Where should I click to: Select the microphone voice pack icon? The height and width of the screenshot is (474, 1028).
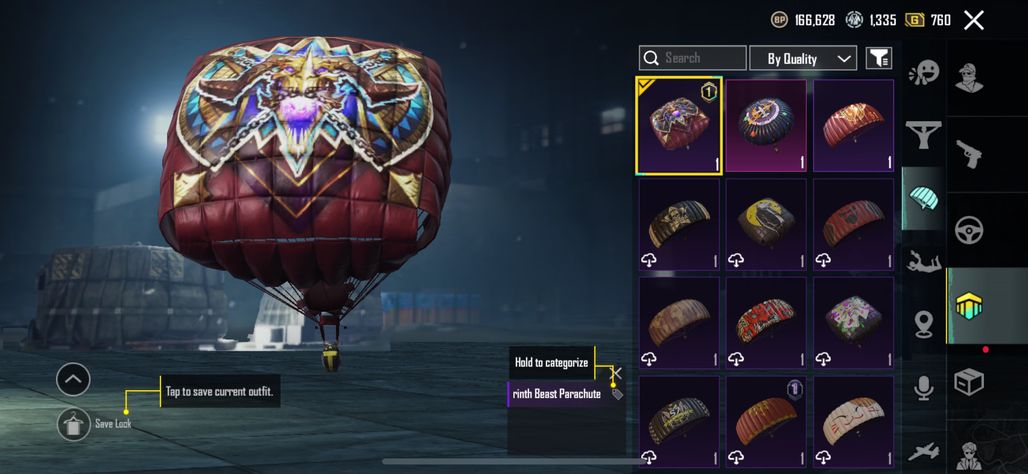pyautogui.click(x=924, y=387)
